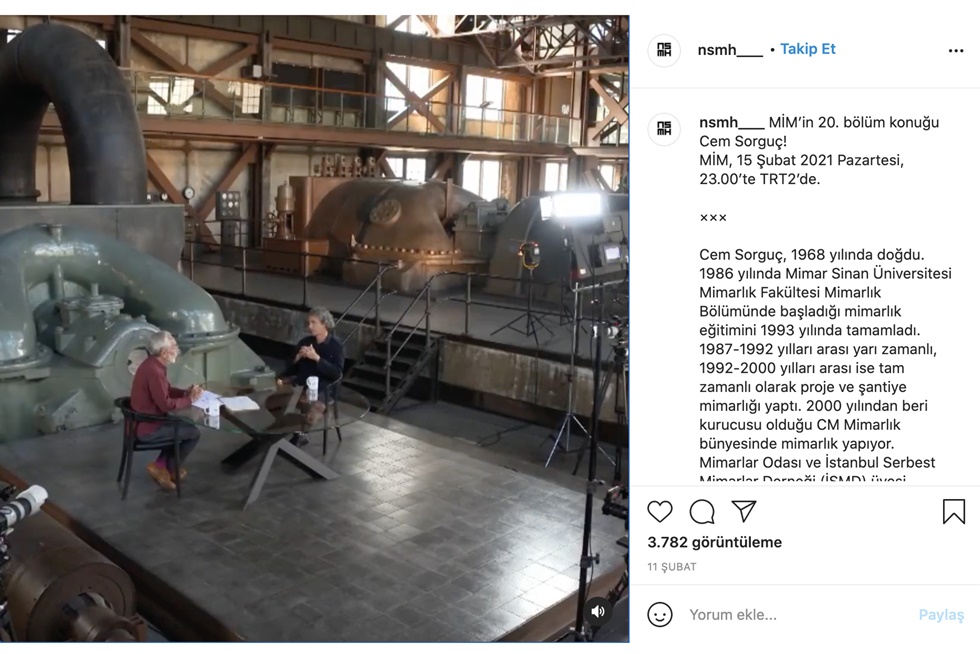
Task: Follow the account with Takip Et
Action: 808,49
